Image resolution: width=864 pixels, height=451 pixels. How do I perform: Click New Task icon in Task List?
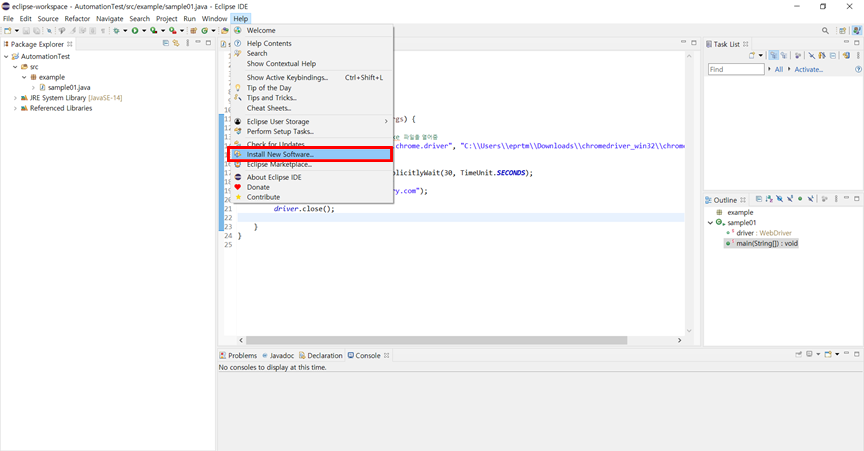(x=752, y=55)
